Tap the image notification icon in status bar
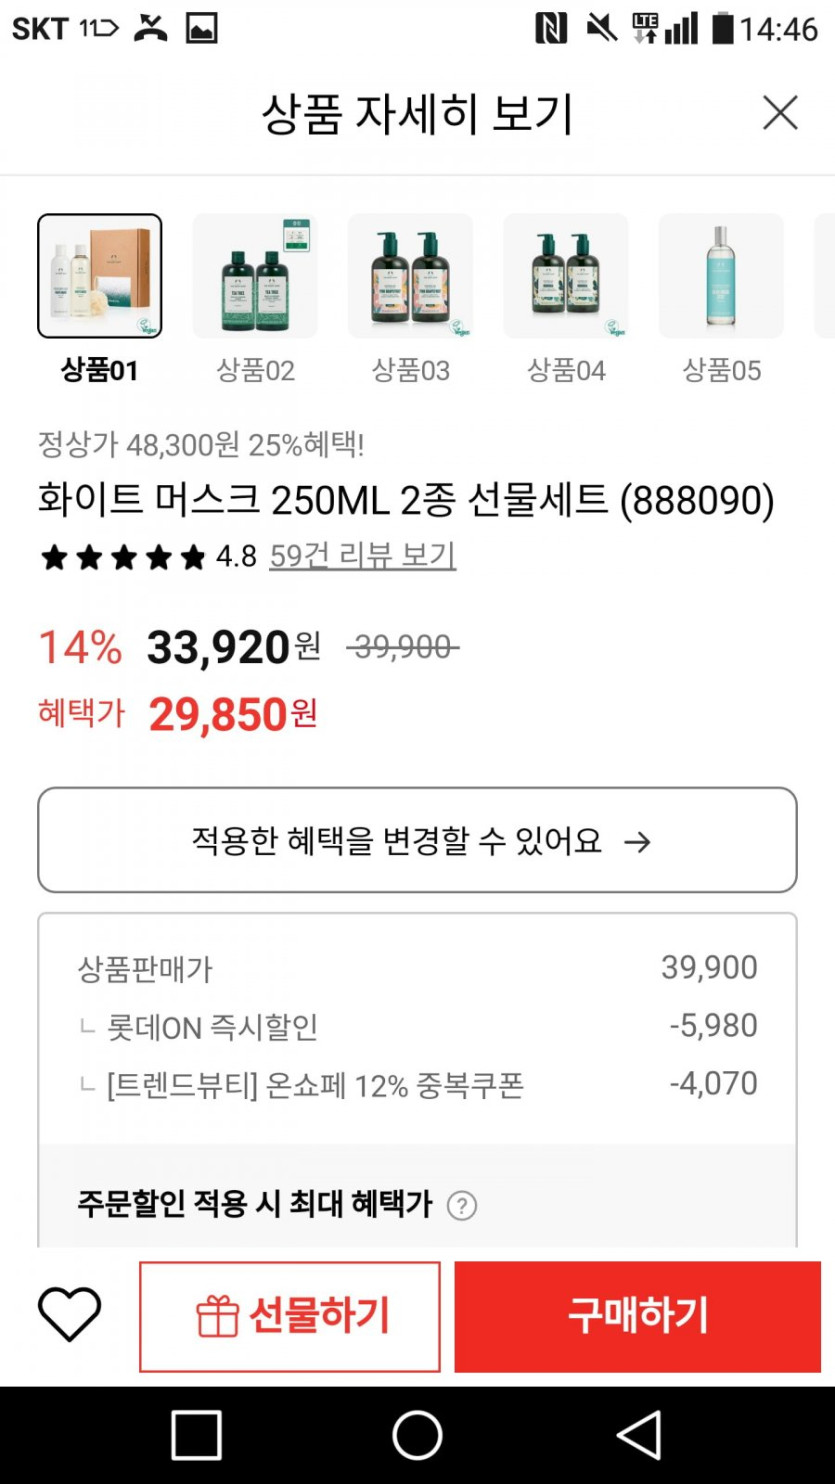Image resolution: width=835 pixels, height=1484 pixels. pos(202,29)
